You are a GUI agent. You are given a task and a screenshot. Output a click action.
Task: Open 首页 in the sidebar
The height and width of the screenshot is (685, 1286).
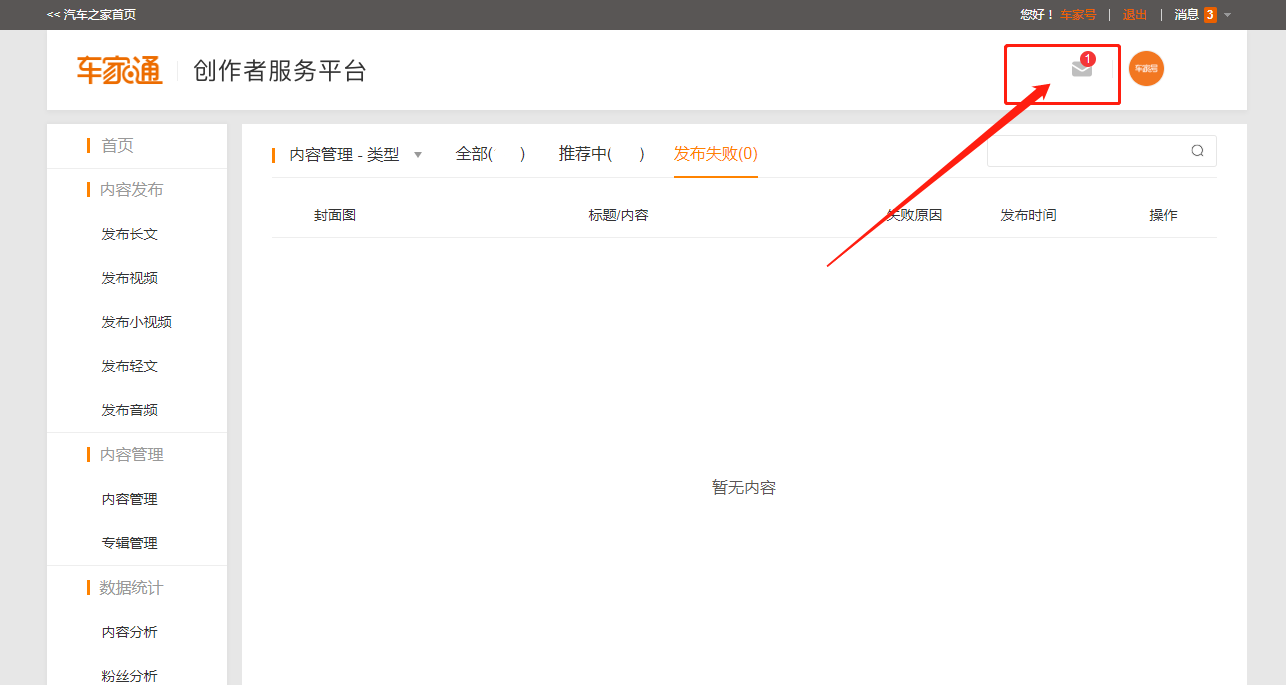tap(117, 146)
